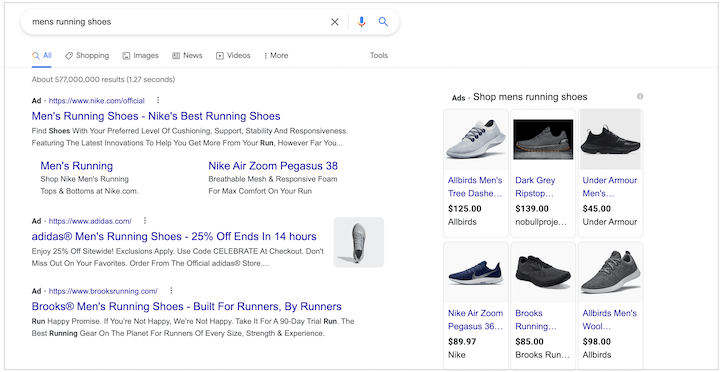The width and height of the screenshot is (720, 372).
Task: Click the adidas shoe ad image
Action: pos(359,242)
